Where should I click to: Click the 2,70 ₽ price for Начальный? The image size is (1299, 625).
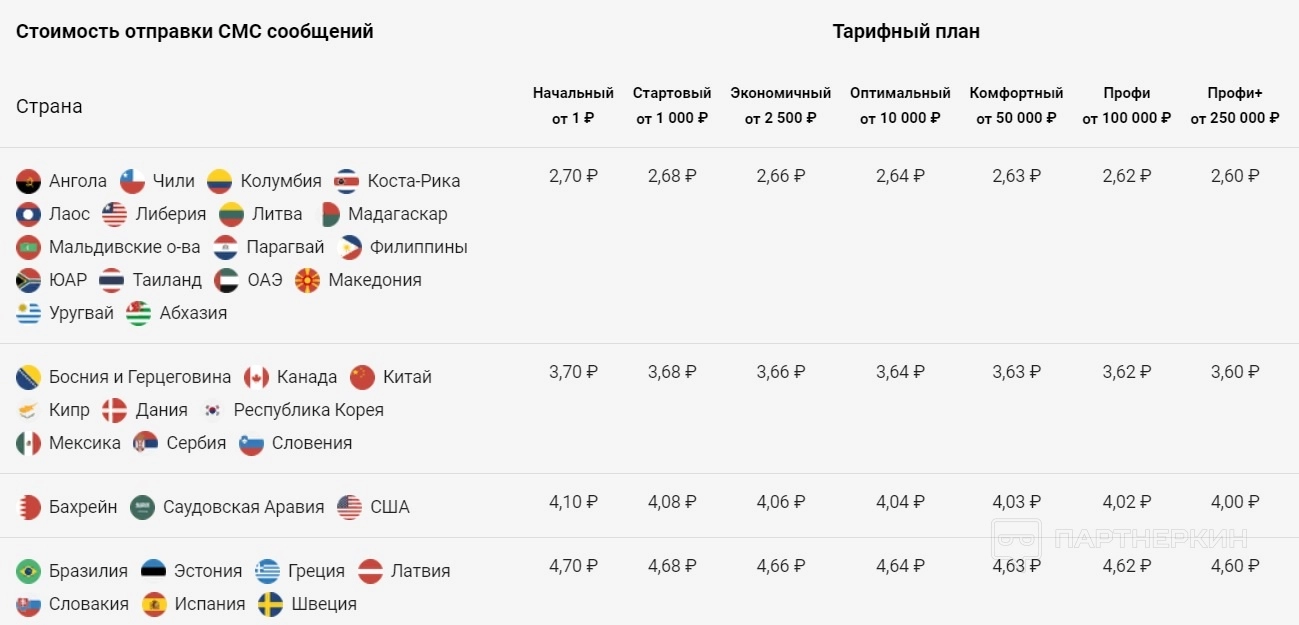pyautogui.click(x=573, y=176)
